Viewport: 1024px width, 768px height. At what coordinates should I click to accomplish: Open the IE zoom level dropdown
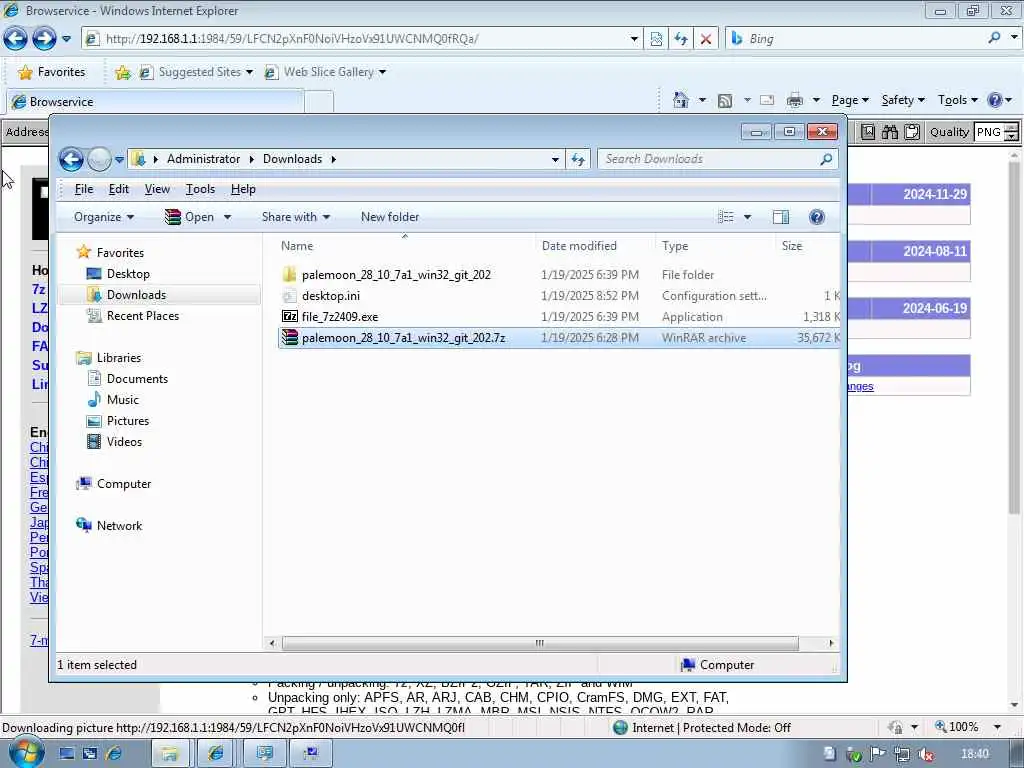click(997, 727)
